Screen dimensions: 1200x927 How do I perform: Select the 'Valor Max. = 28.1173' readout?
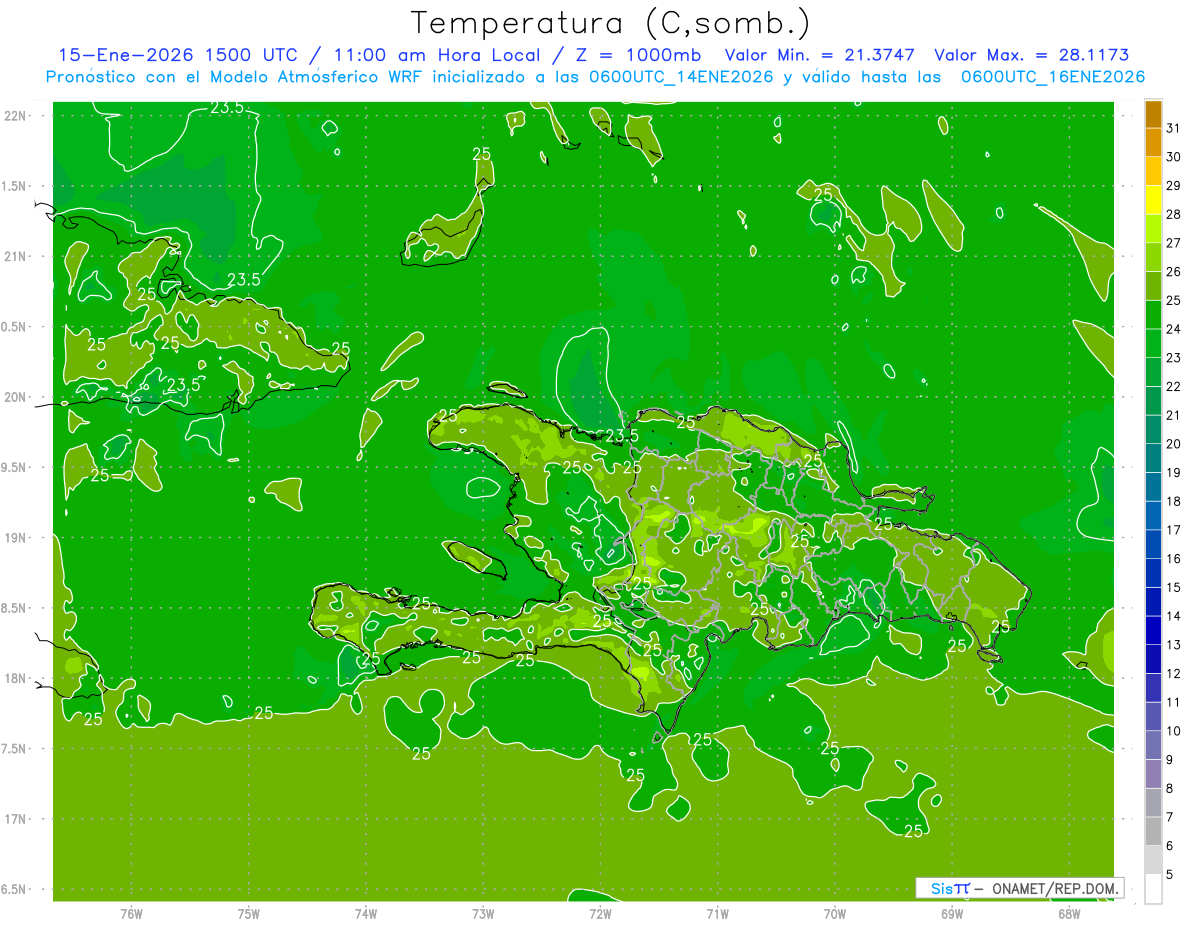tap(1031, 55)
